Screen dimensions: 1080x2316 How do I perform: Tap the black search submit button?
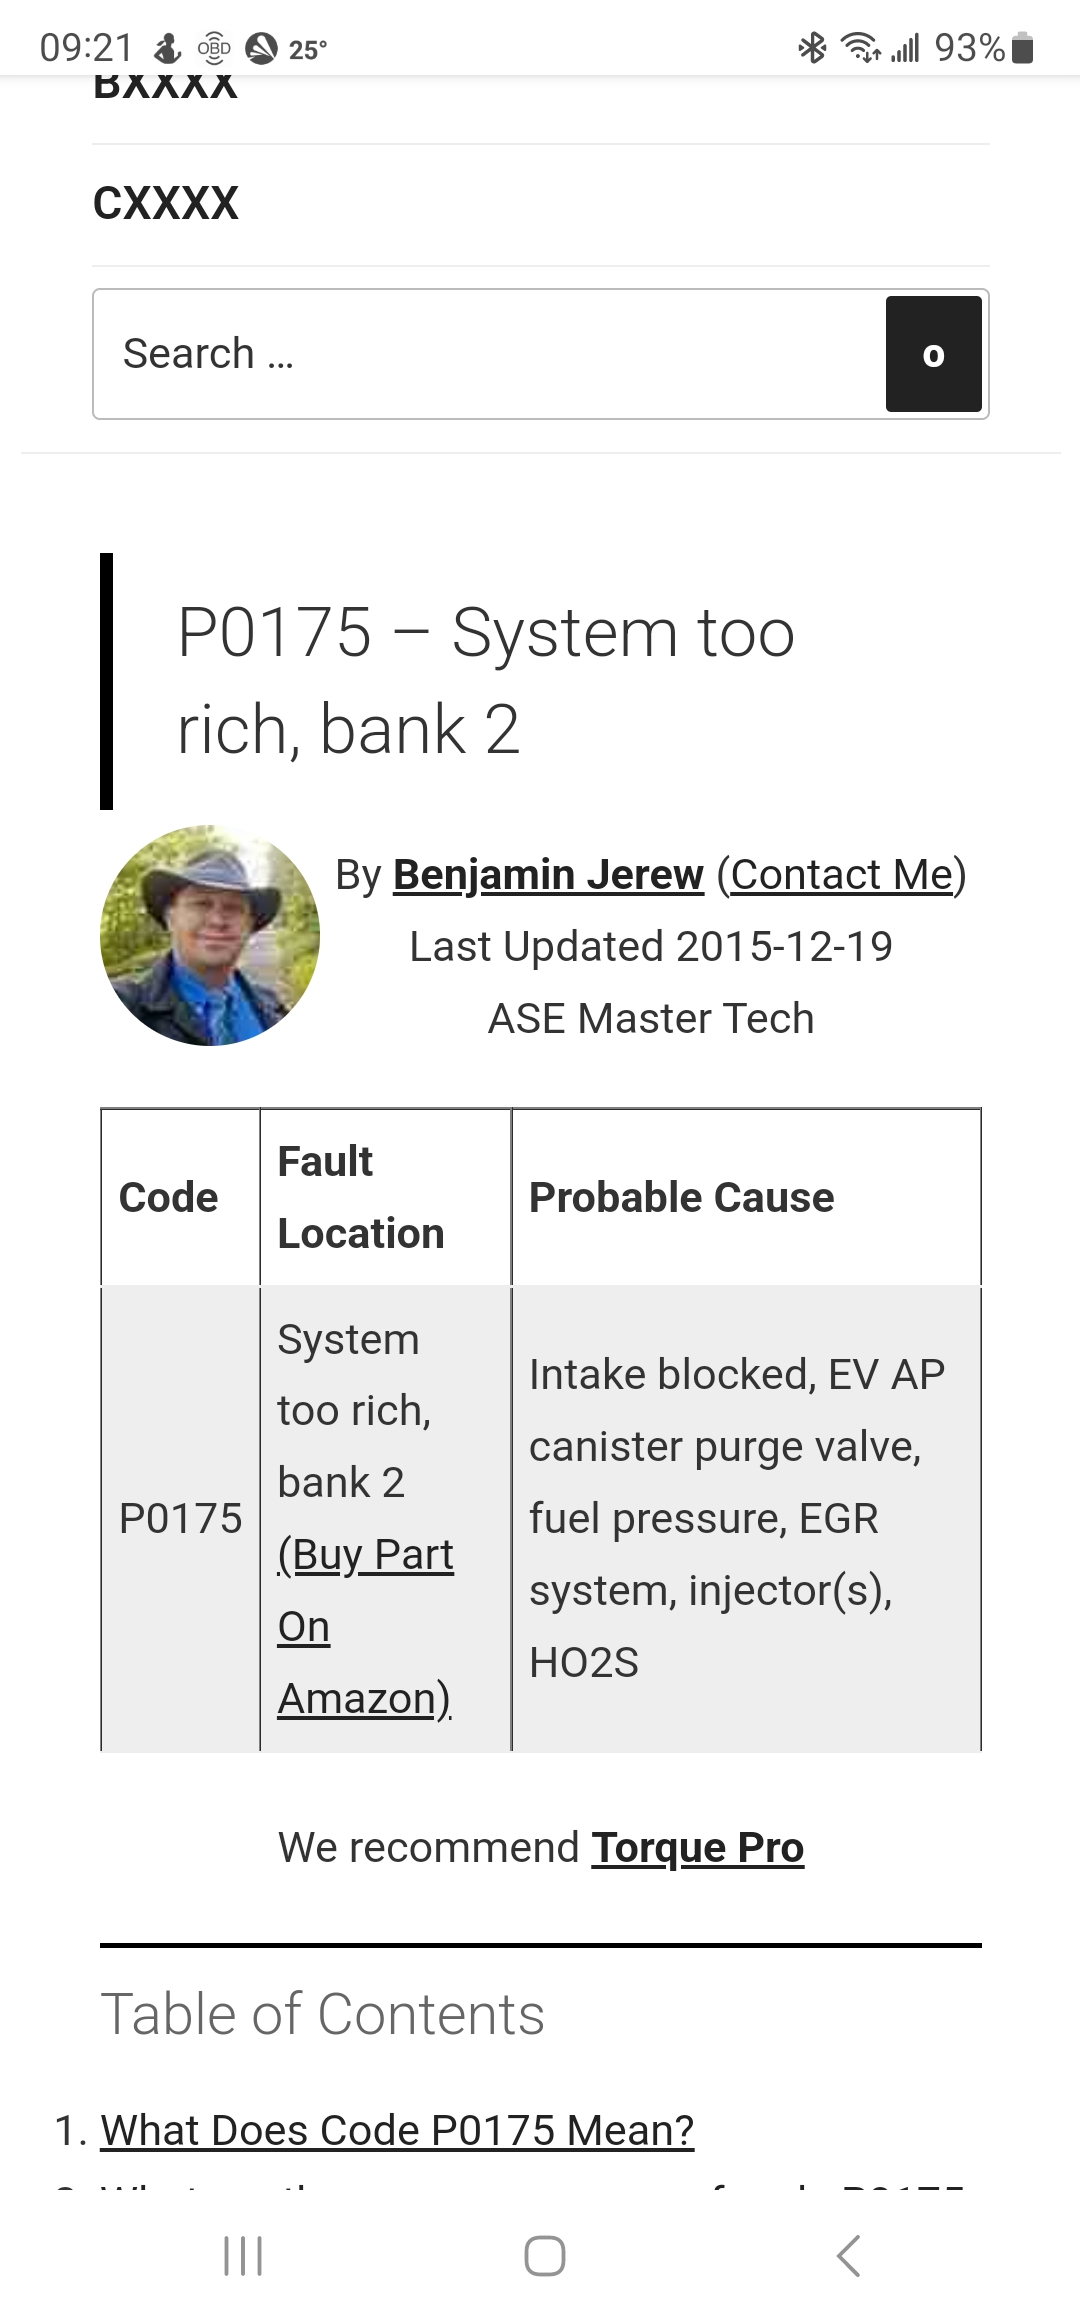click(x=933, y=354)
